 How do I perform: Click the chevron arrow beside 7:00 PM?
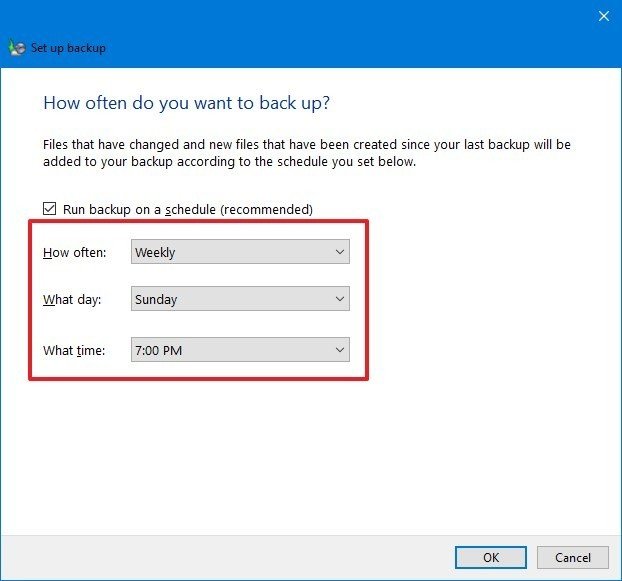tap(340, 350)
